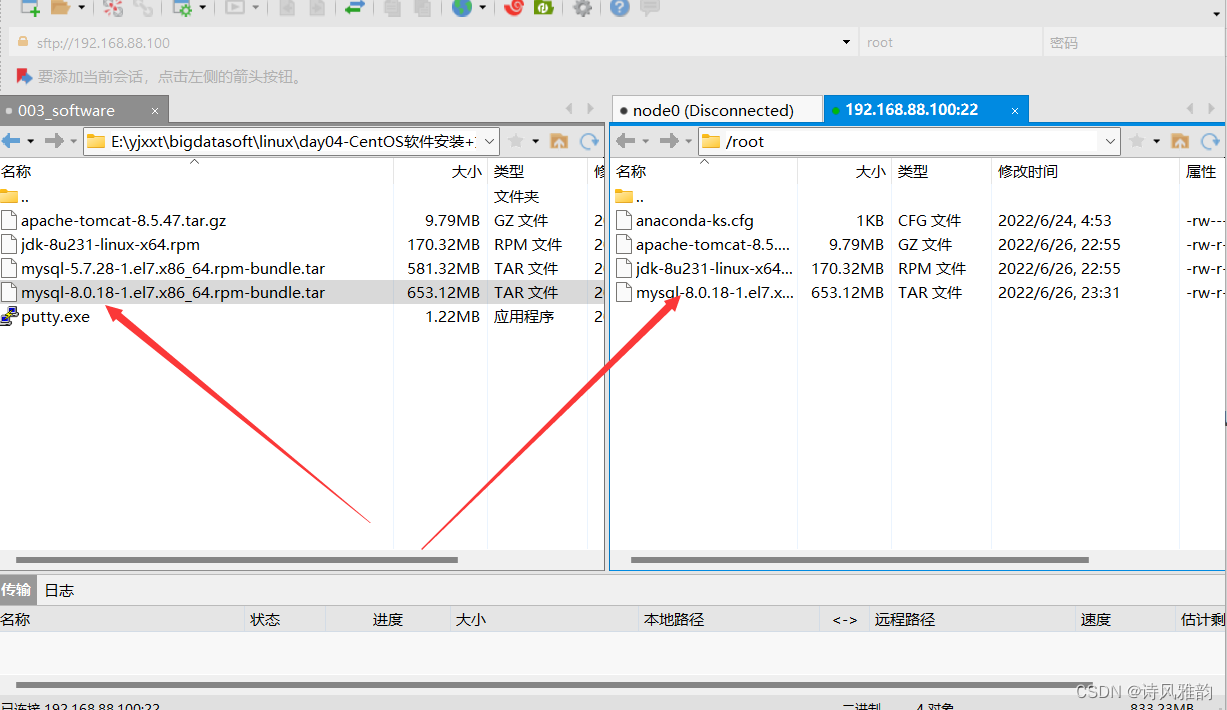Click the username field showing root
Viewport: 1227px width, 710px height.
(949, 43)
